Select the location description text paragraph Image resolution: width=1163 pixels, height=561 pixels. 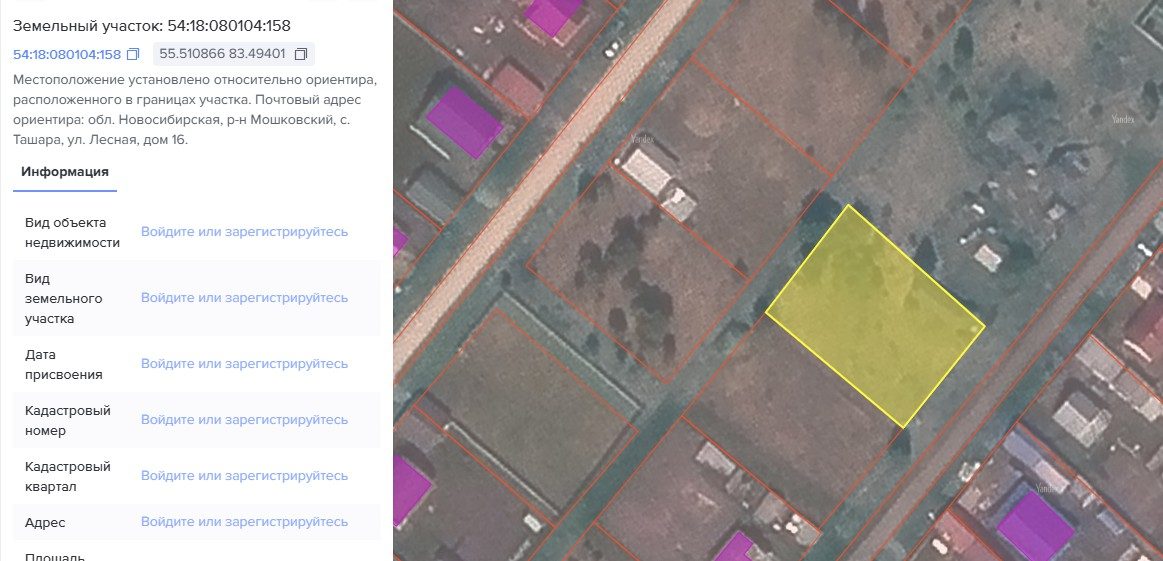click(196, 109)
